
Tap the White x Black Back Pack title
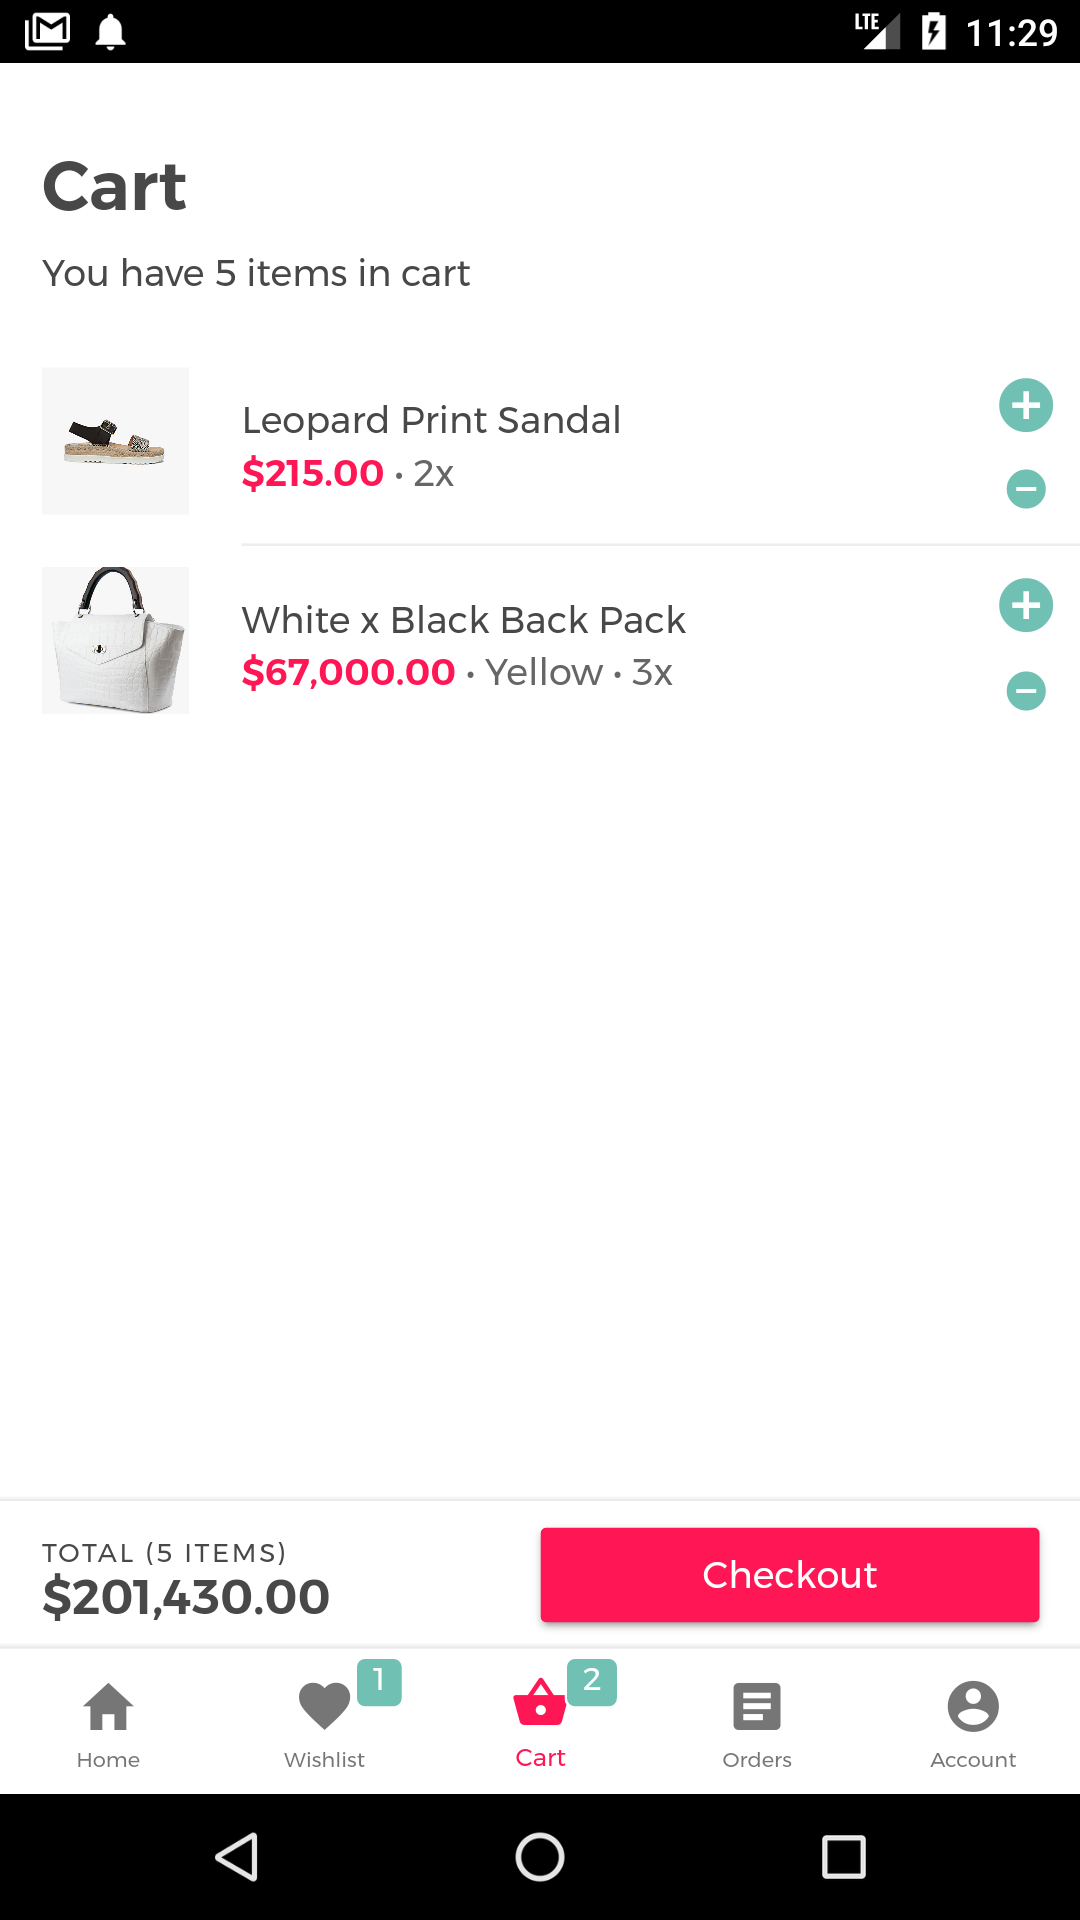tap(463, 621)
